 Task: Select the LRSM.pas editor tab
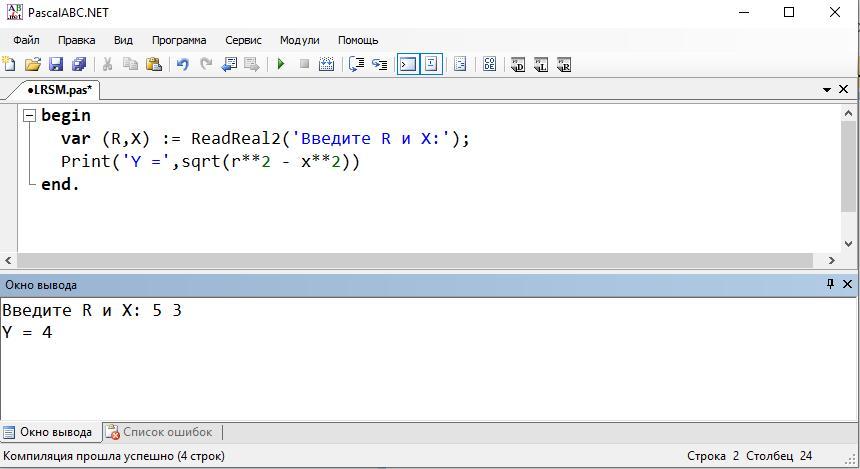(x=59, y=89)
